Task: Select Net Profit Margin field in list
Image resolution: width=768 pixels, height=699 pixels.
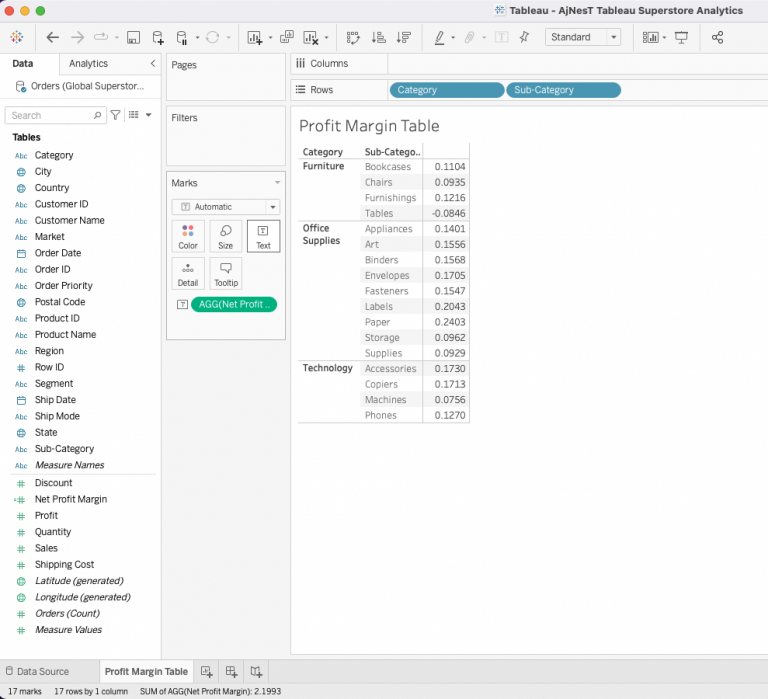Action: coord(70,499)
